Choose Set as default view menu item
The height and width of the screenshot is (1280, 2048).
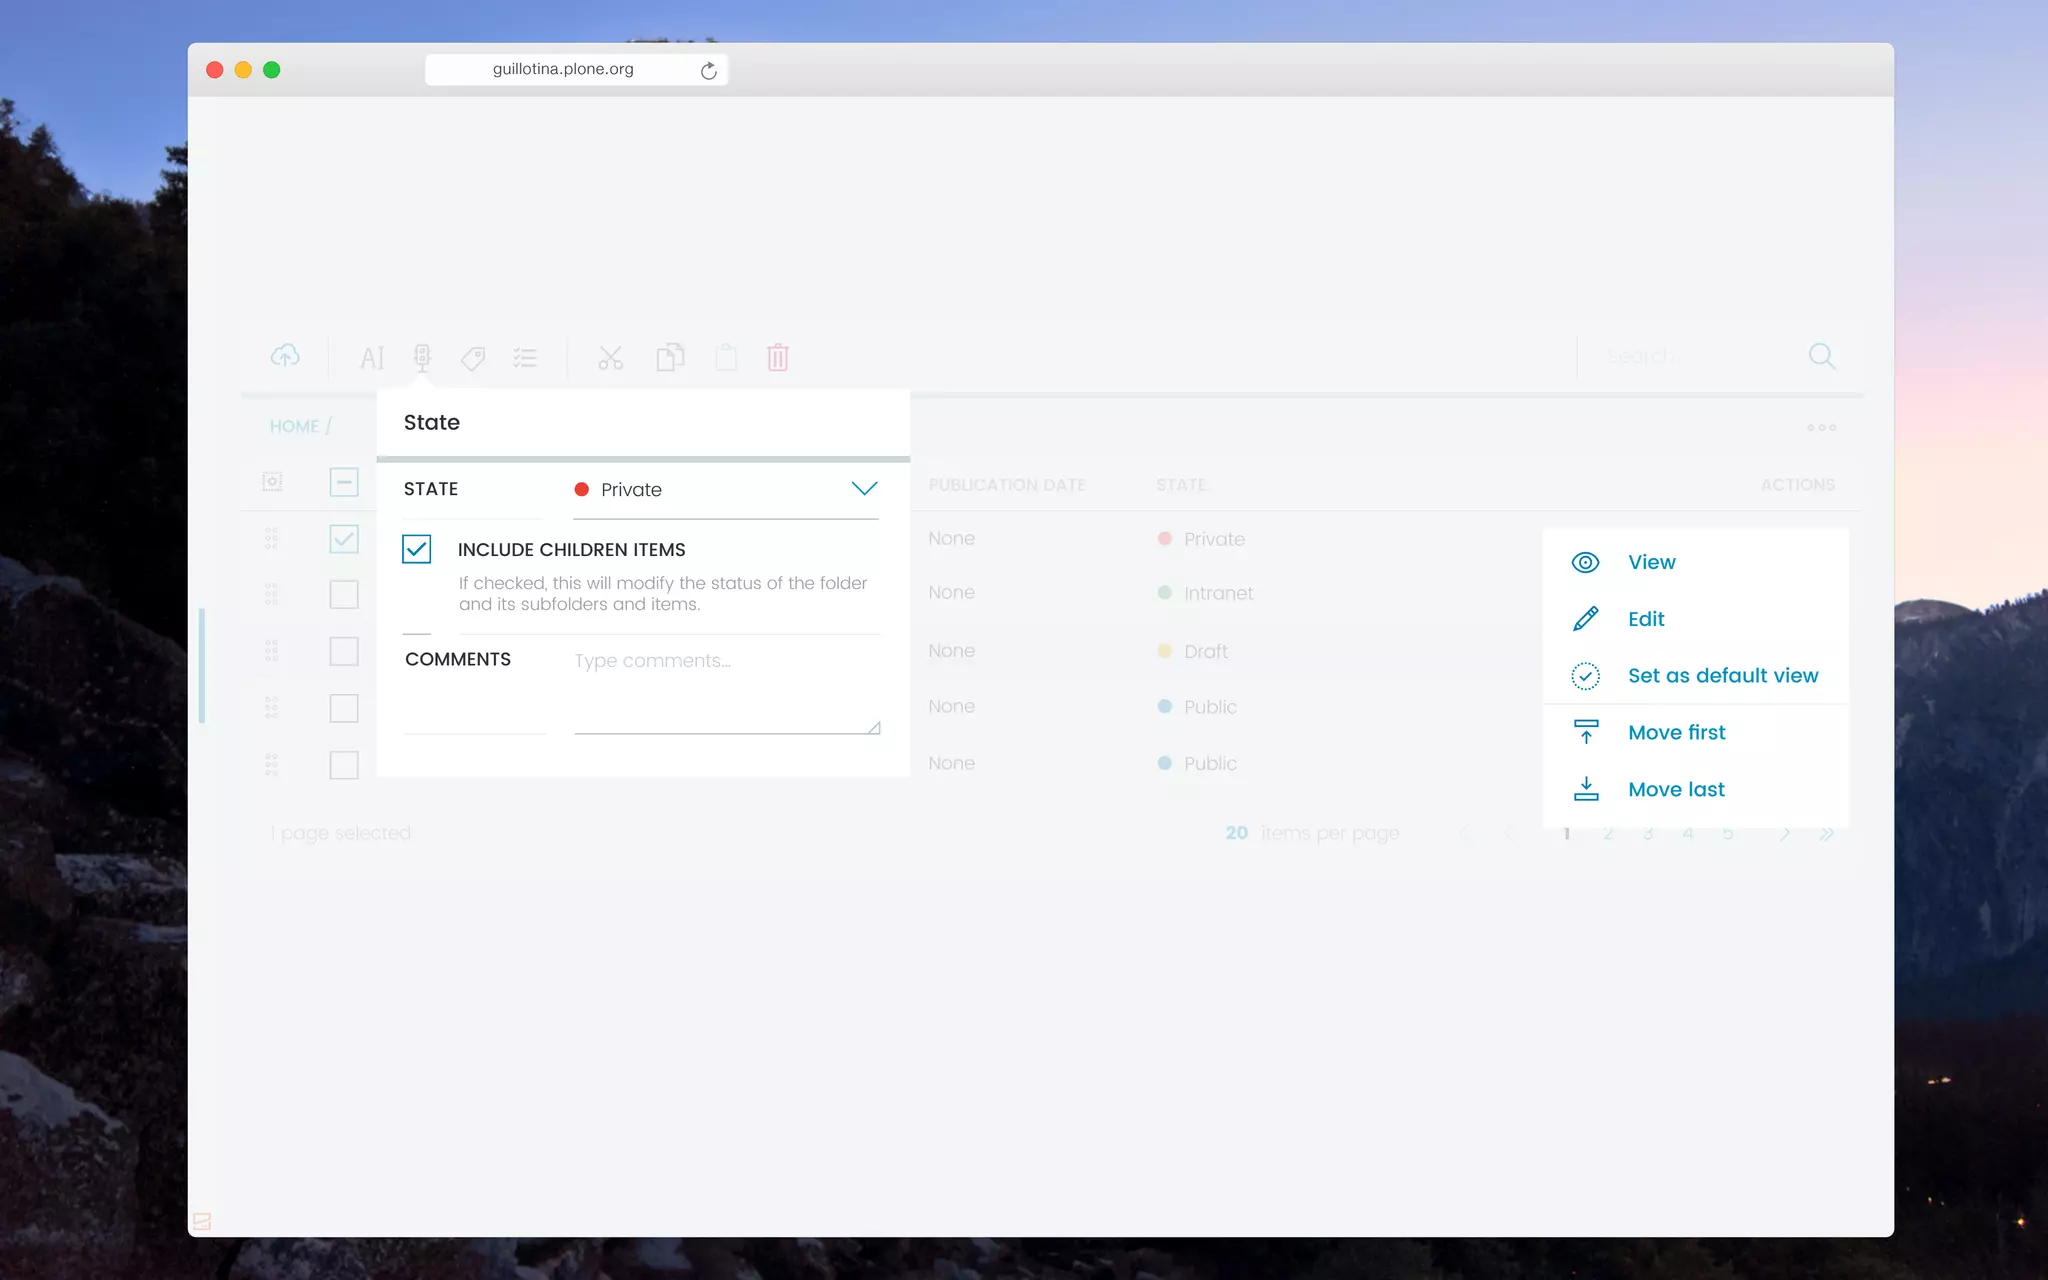[1722, 676]
